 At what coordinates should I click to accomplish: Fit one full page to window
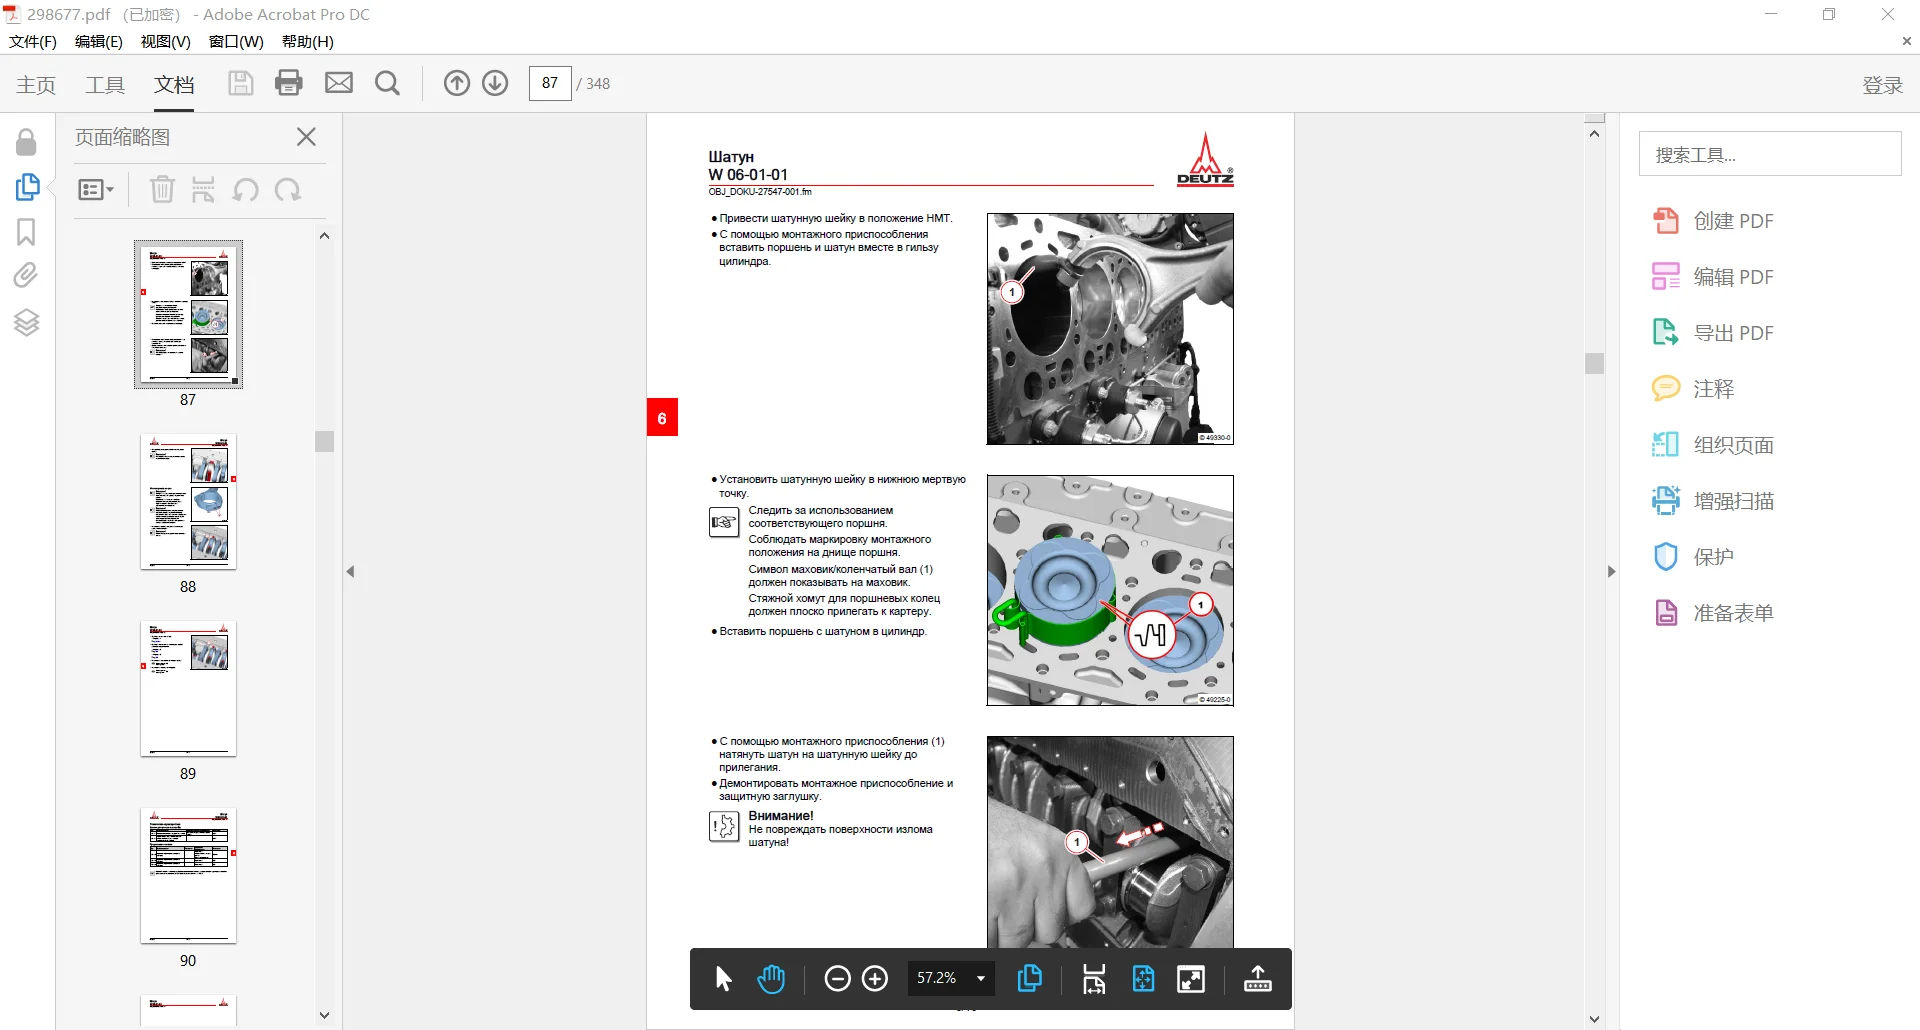[1143, 979]
